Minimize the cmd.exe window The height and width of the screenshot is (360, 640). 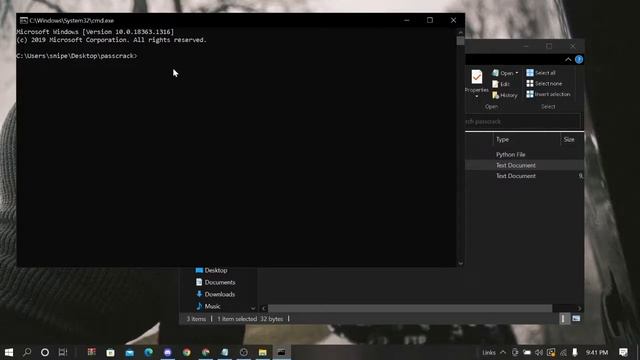point(406,20)
